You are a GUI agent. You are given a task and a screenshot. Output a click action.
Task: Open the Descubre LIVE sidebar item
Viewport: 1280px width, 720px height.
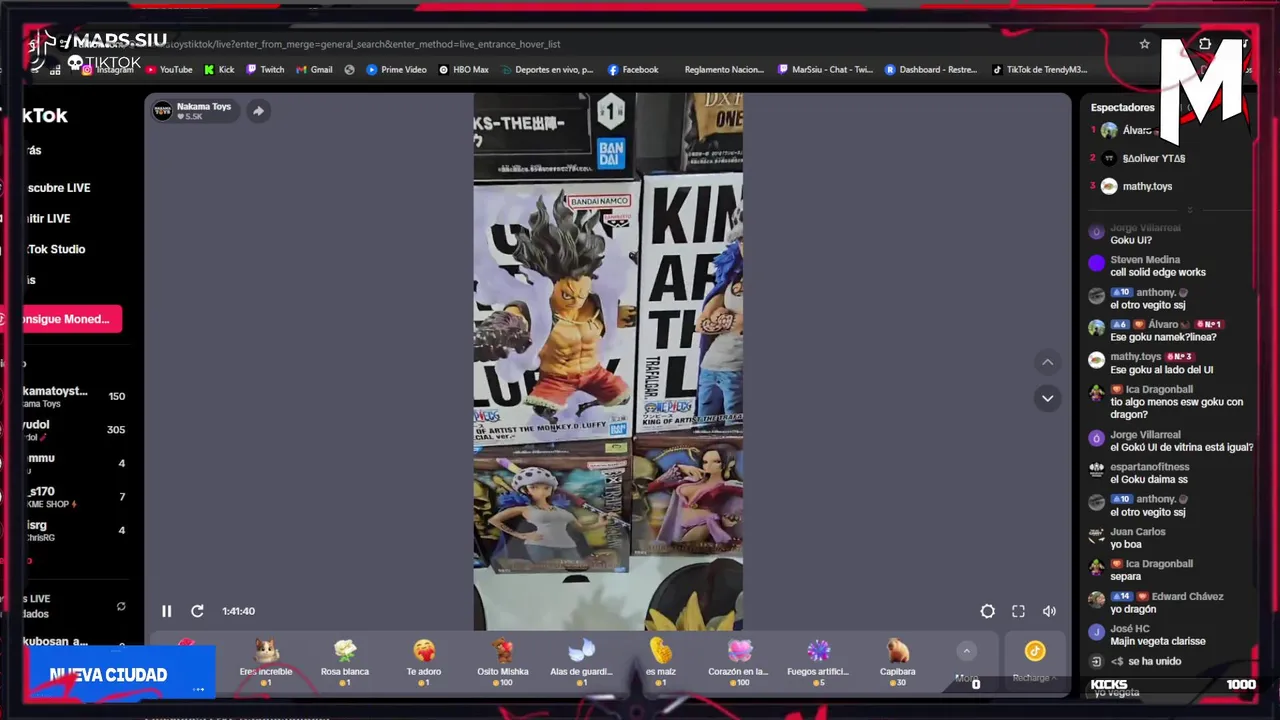pos(58,188)
